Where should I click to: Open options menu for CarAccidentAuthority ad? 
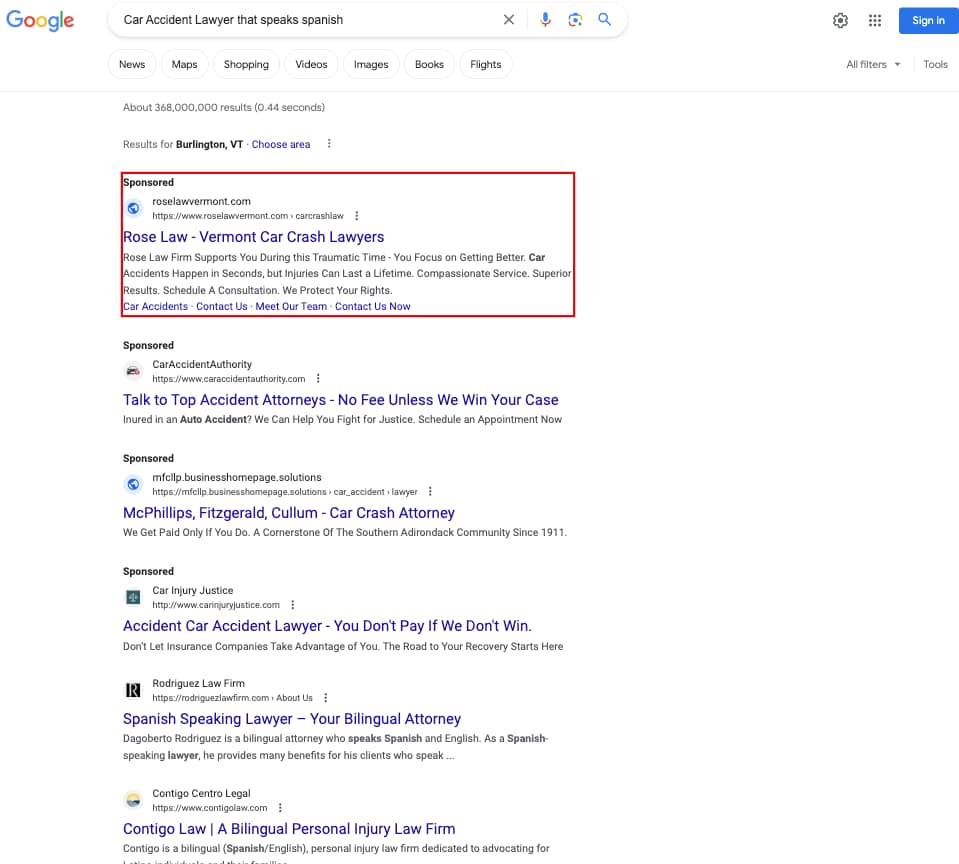(x=318, y=378)
